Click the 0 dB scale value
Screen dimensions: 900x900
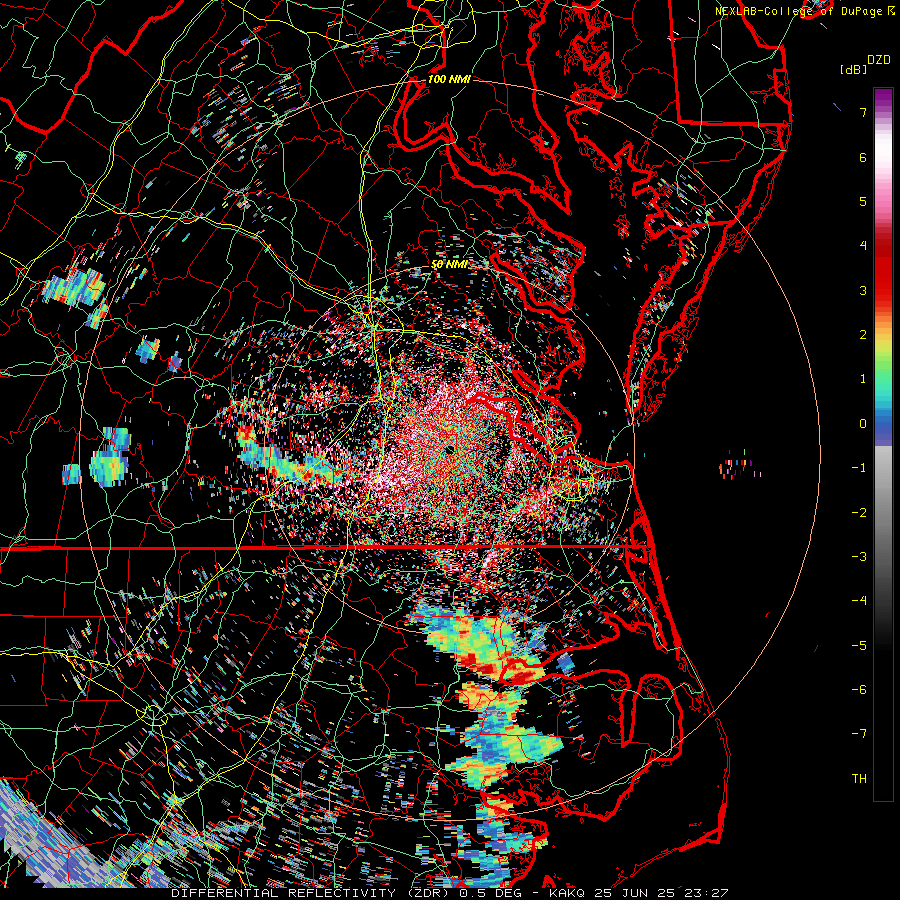(x=863, y=424)
